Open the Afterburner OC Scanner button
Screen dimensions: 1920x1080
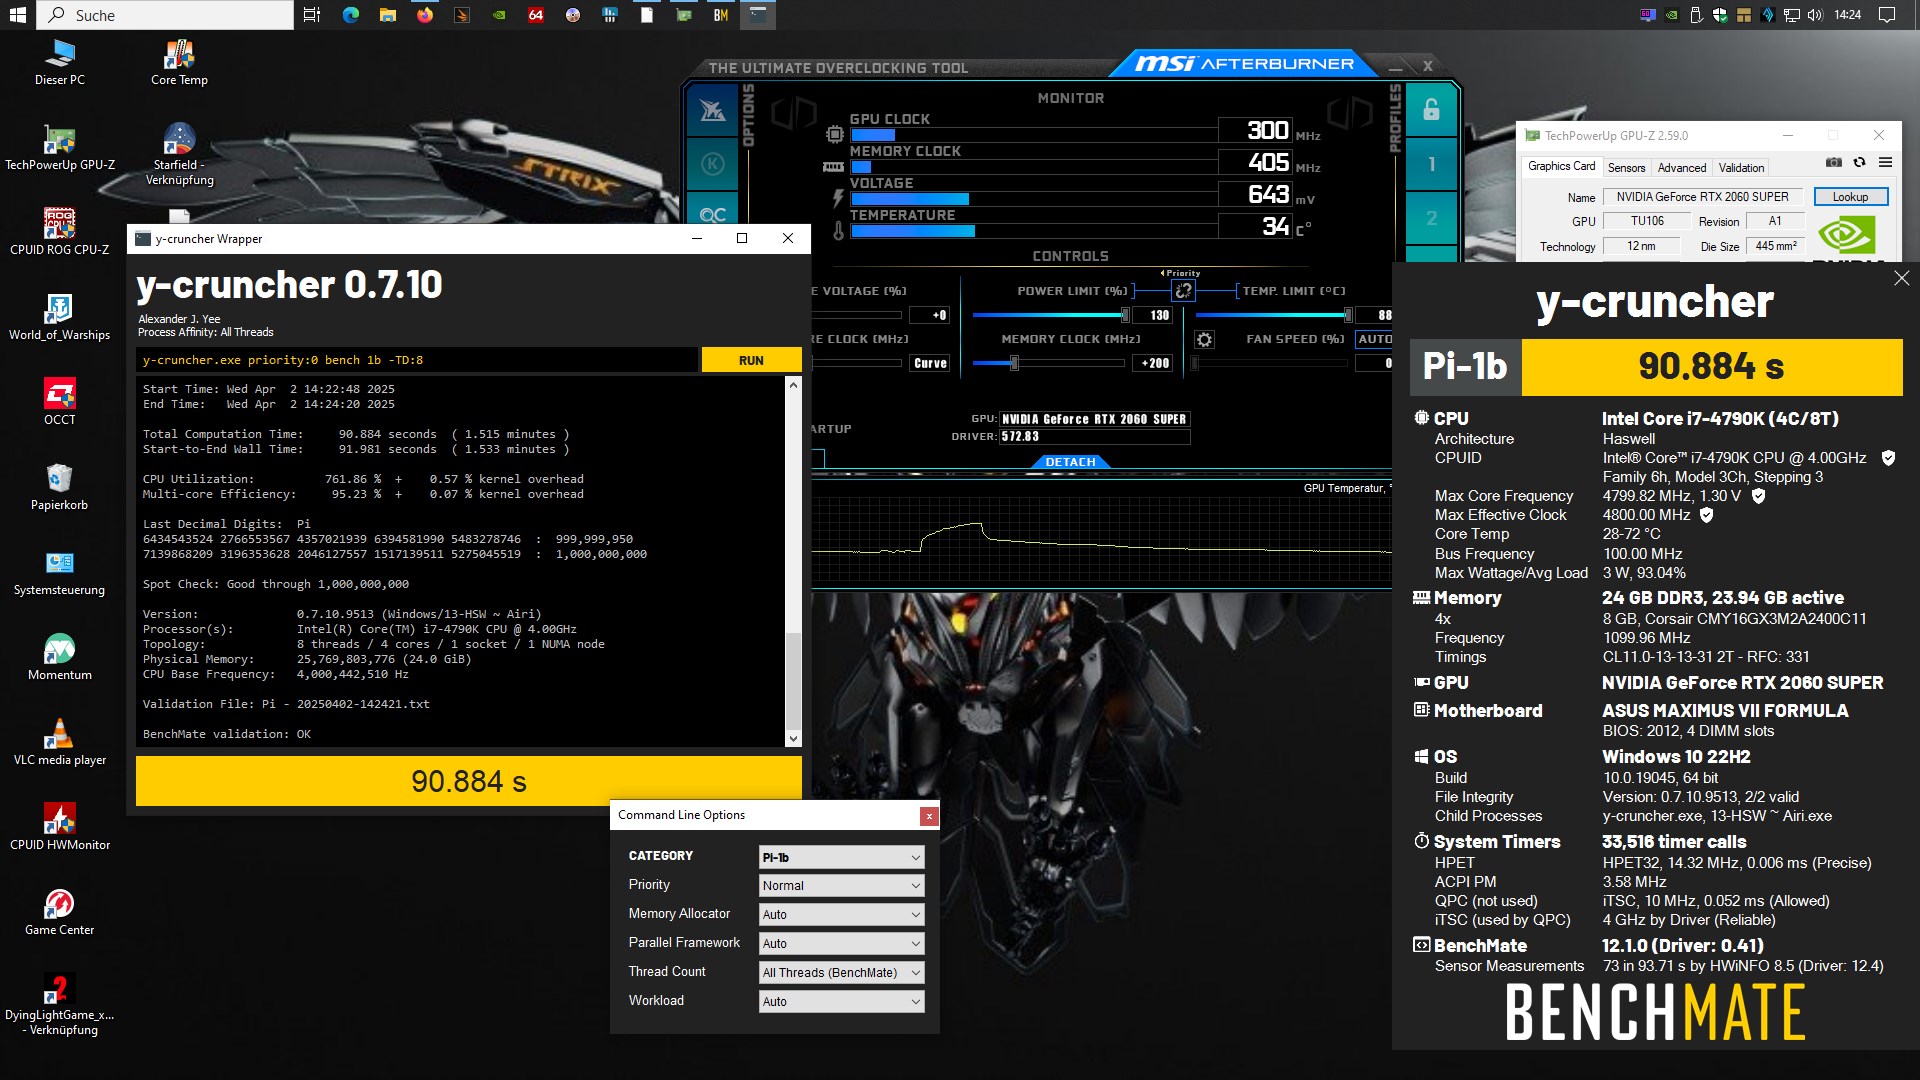(x=712, y=213)
